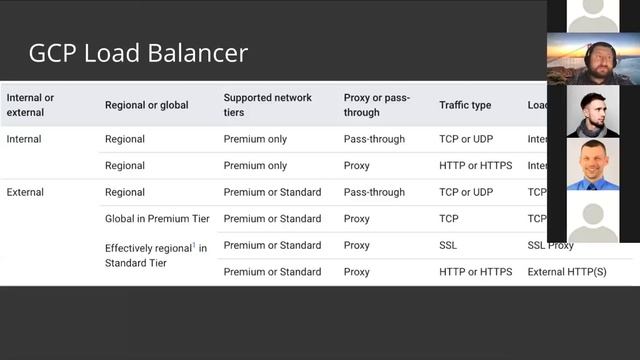
Task: Click the bottom gray avatar placeholder participant
Action: click(x=593, y=216)
